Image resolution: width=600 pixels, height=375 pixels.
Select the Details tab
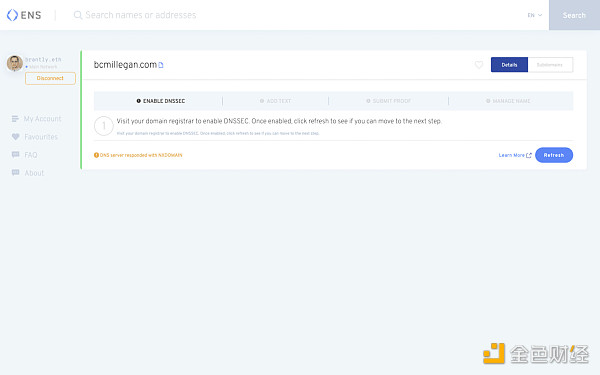[x=509, y=65]
